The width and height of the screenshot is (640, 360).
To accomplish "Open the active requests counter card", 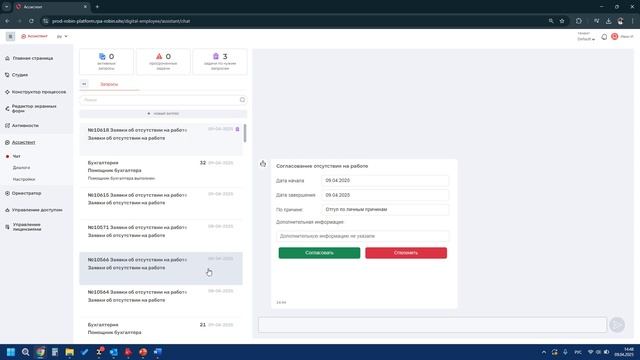I will tap(107, 62).
